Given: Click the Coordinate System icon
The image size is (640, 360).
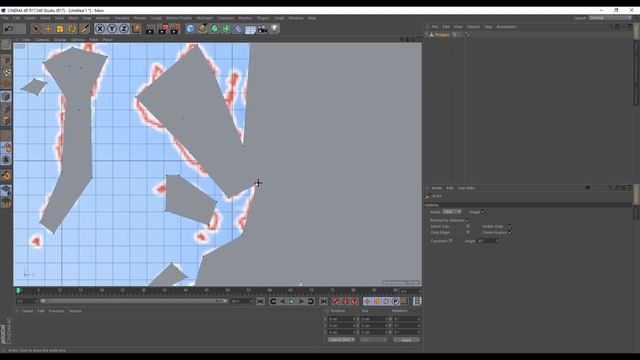Looking at the screenshot, I should 136,29.
